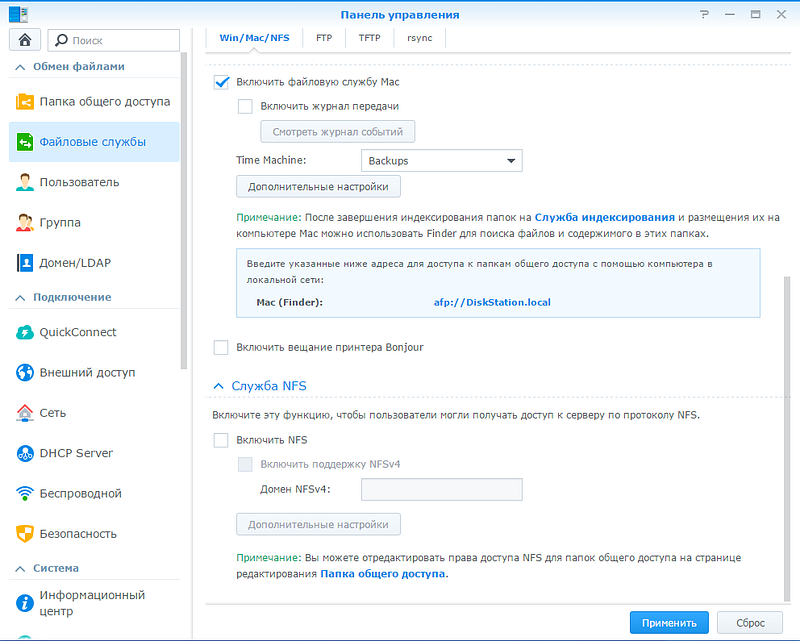The width and height of the screenshot is (800, 641).
Task: Disable the Mac file service checkbox
Action: coord(221,82)
